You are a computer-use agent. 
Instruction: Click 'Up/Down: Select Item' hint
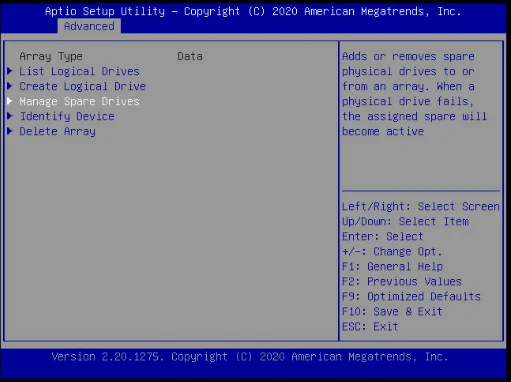(405, 221)
